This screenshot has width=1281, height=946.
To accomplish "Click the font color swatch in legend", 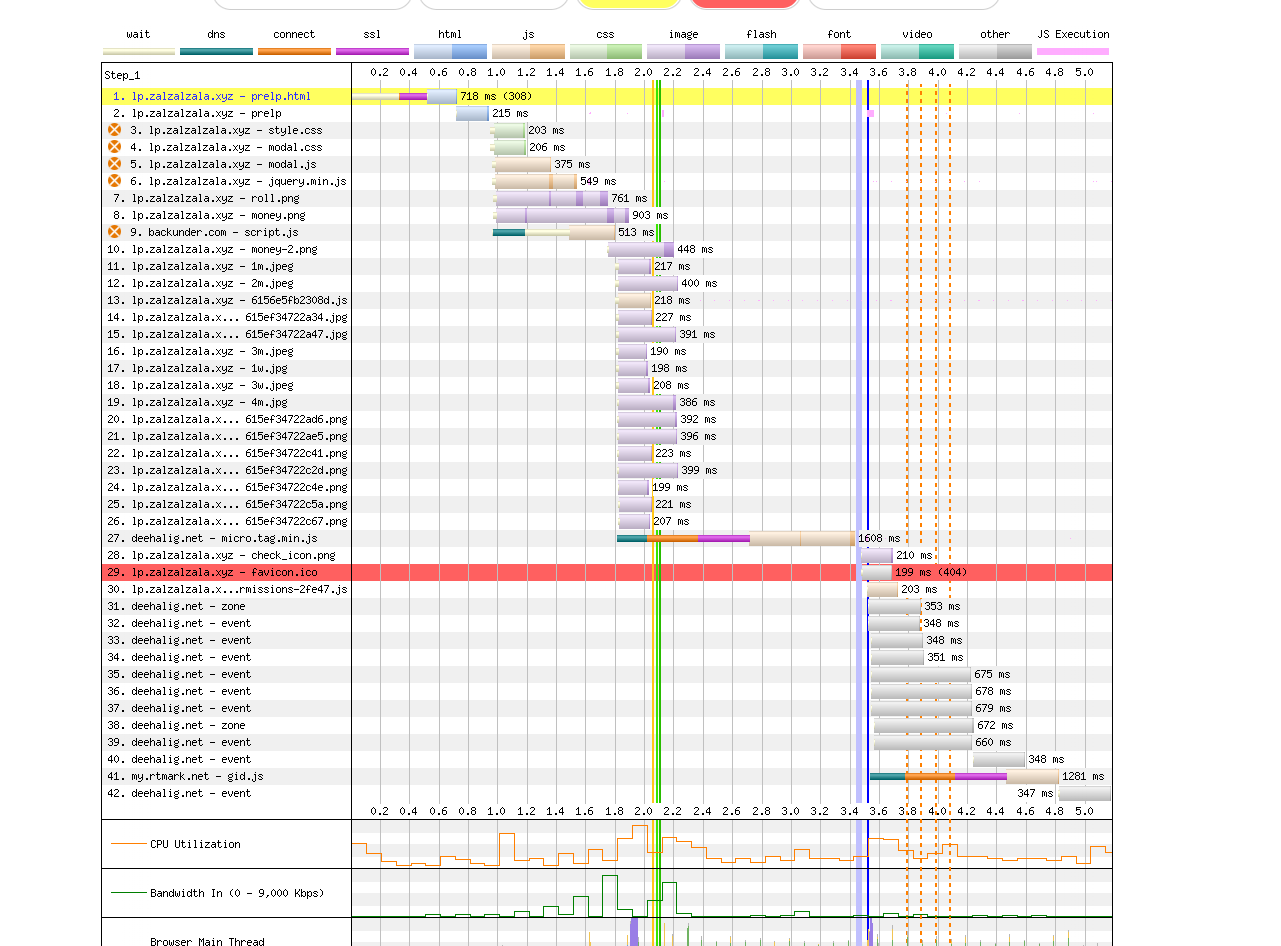I will [x=839, y=51].
